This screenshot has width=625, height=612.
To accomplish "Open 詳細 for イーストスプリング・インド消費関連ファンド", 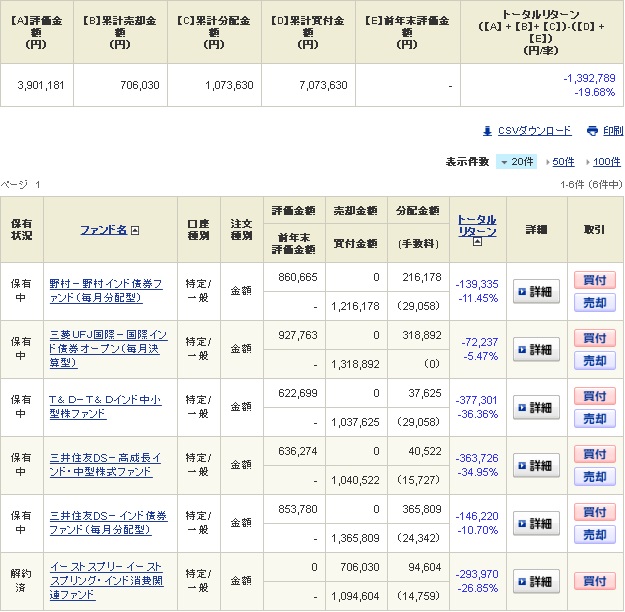I will 536,581.
